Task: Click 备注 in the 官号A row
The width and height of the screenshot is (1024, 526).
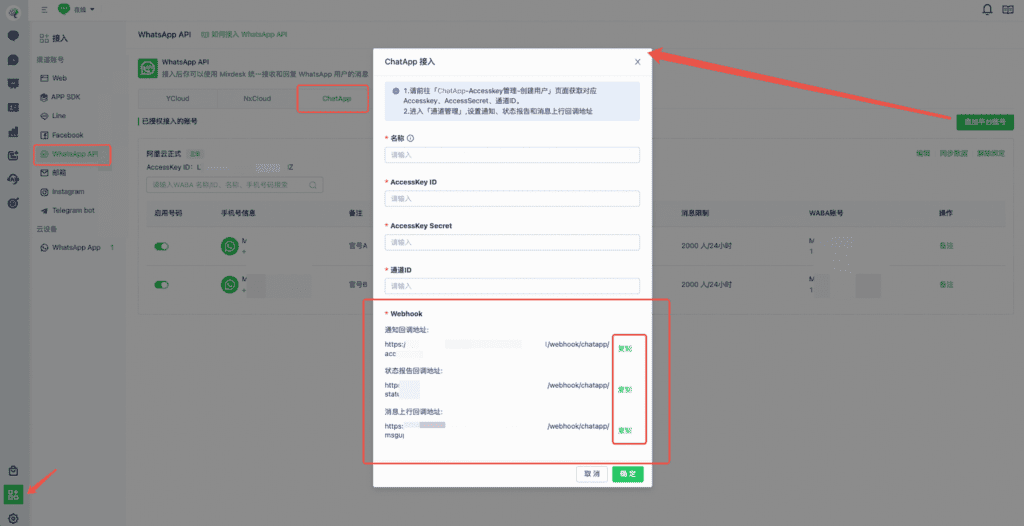Action: coord(946,246)
